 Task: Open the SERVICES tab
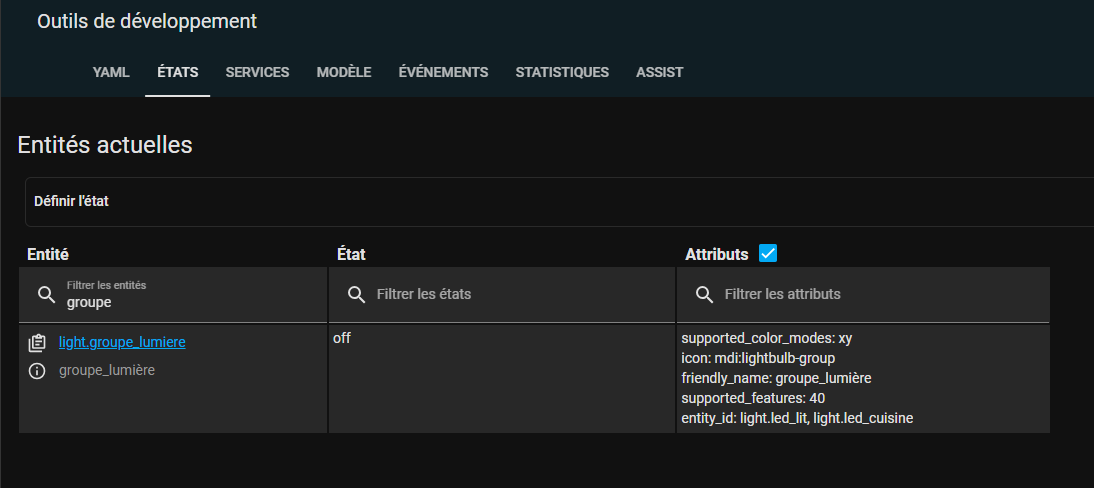(257, 72)
